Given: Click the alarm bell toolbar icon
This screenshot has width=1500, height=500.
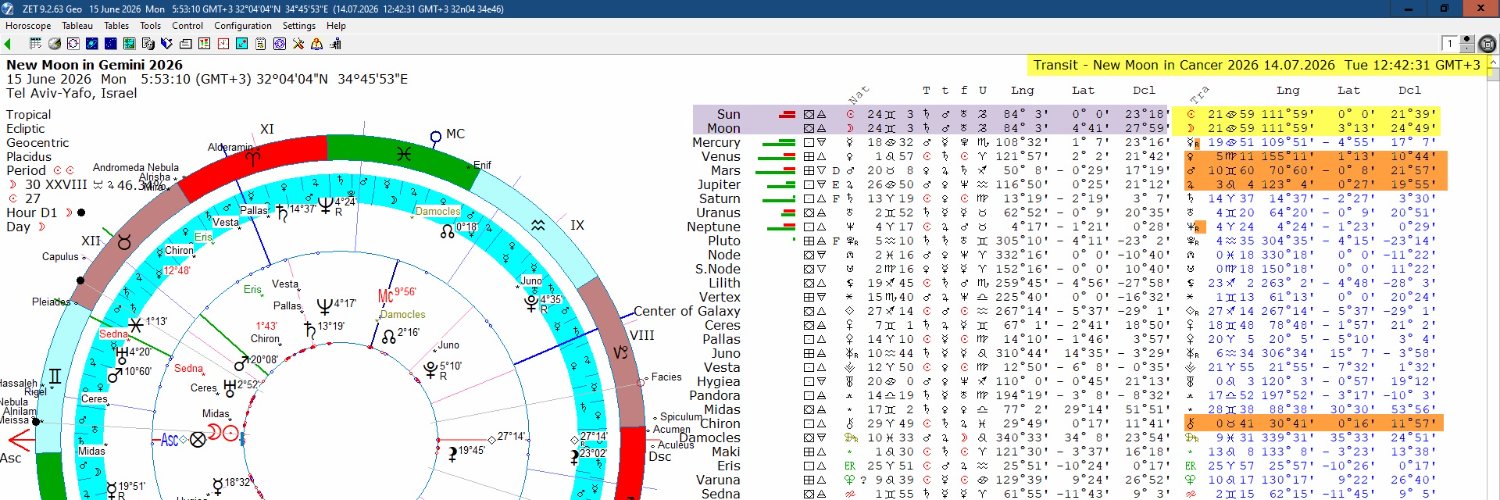Looking at the screenshot, I should 316,44.
